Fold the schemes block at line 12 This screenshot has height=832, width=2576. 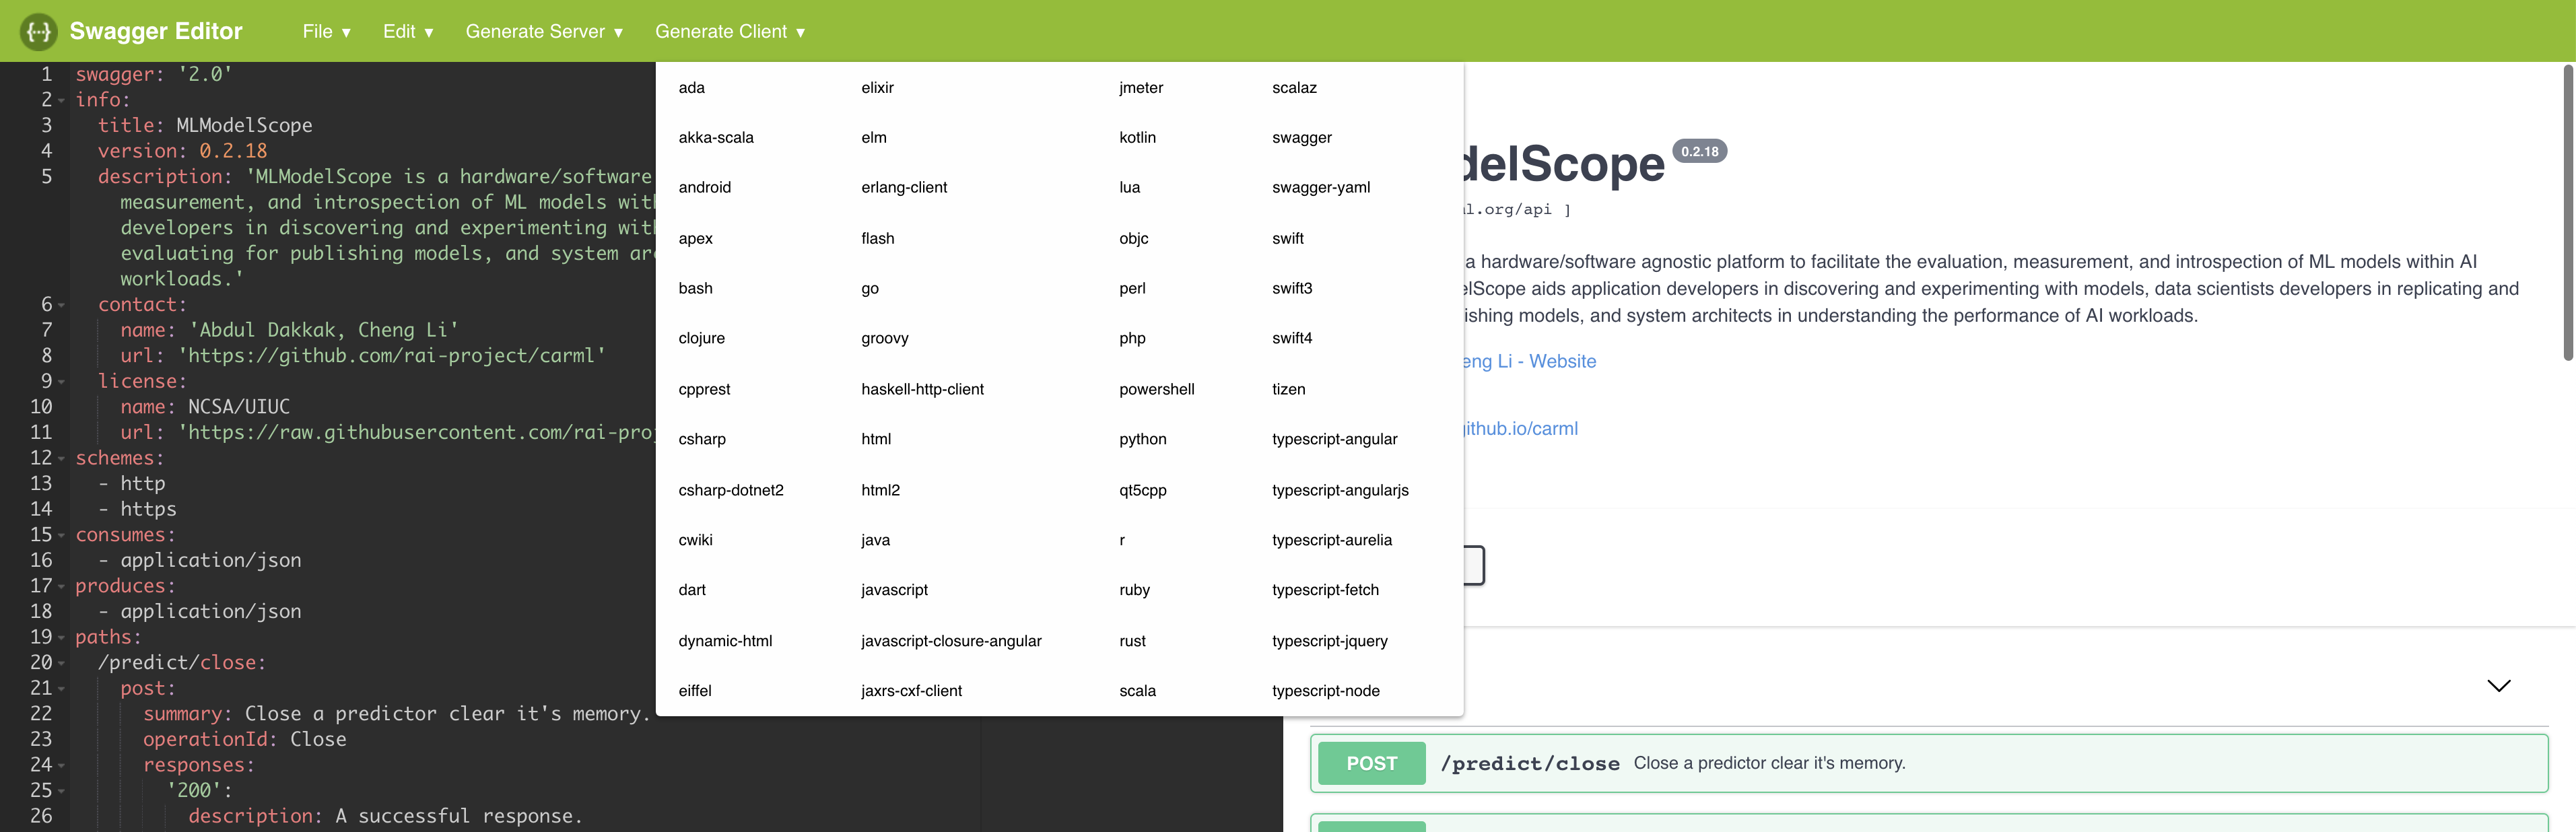pos(61,459)
